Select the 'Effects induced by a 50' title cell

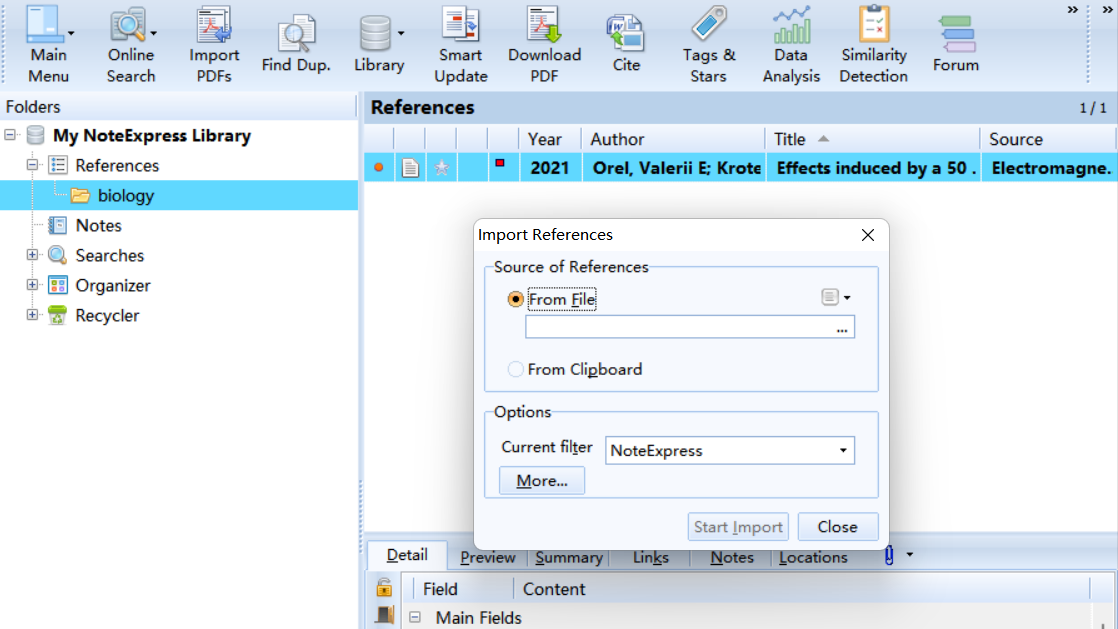pyautogui.click(x=873, y=168)
